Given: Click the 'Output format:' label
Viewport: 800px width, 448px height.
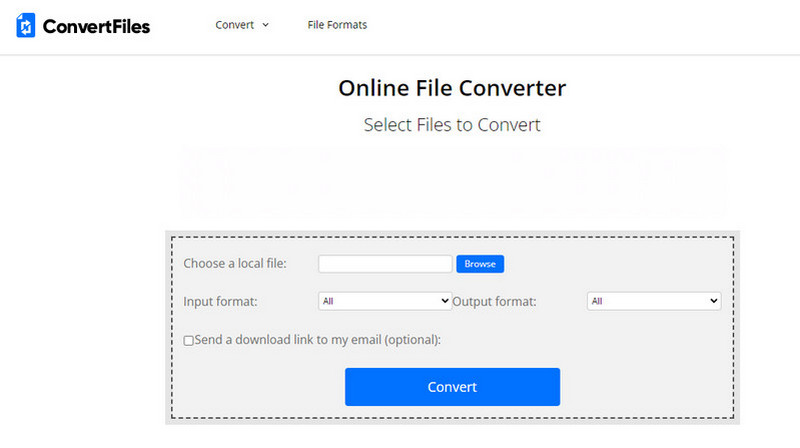Looking at the screenshot, I should click(x=494, y=301).
